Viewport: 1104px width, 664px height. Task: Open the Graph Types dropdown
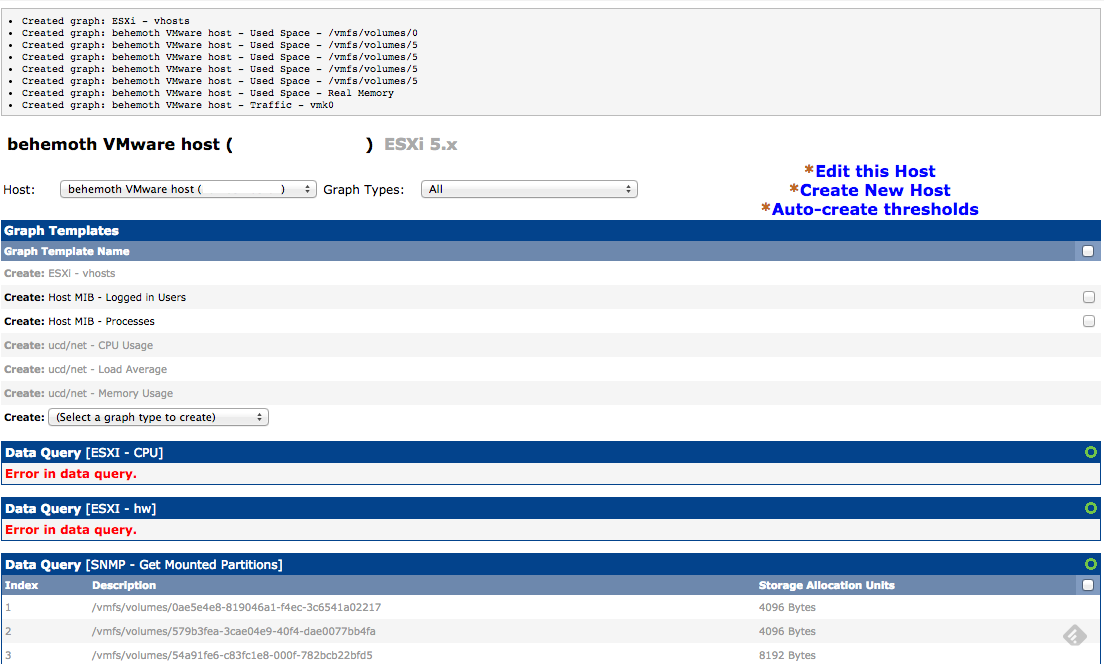tap(529, 189)
